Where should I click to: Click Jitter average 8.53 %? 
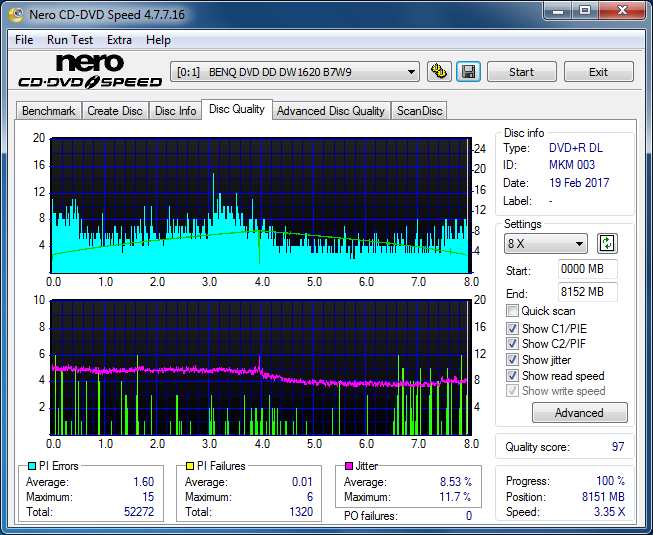456,482
